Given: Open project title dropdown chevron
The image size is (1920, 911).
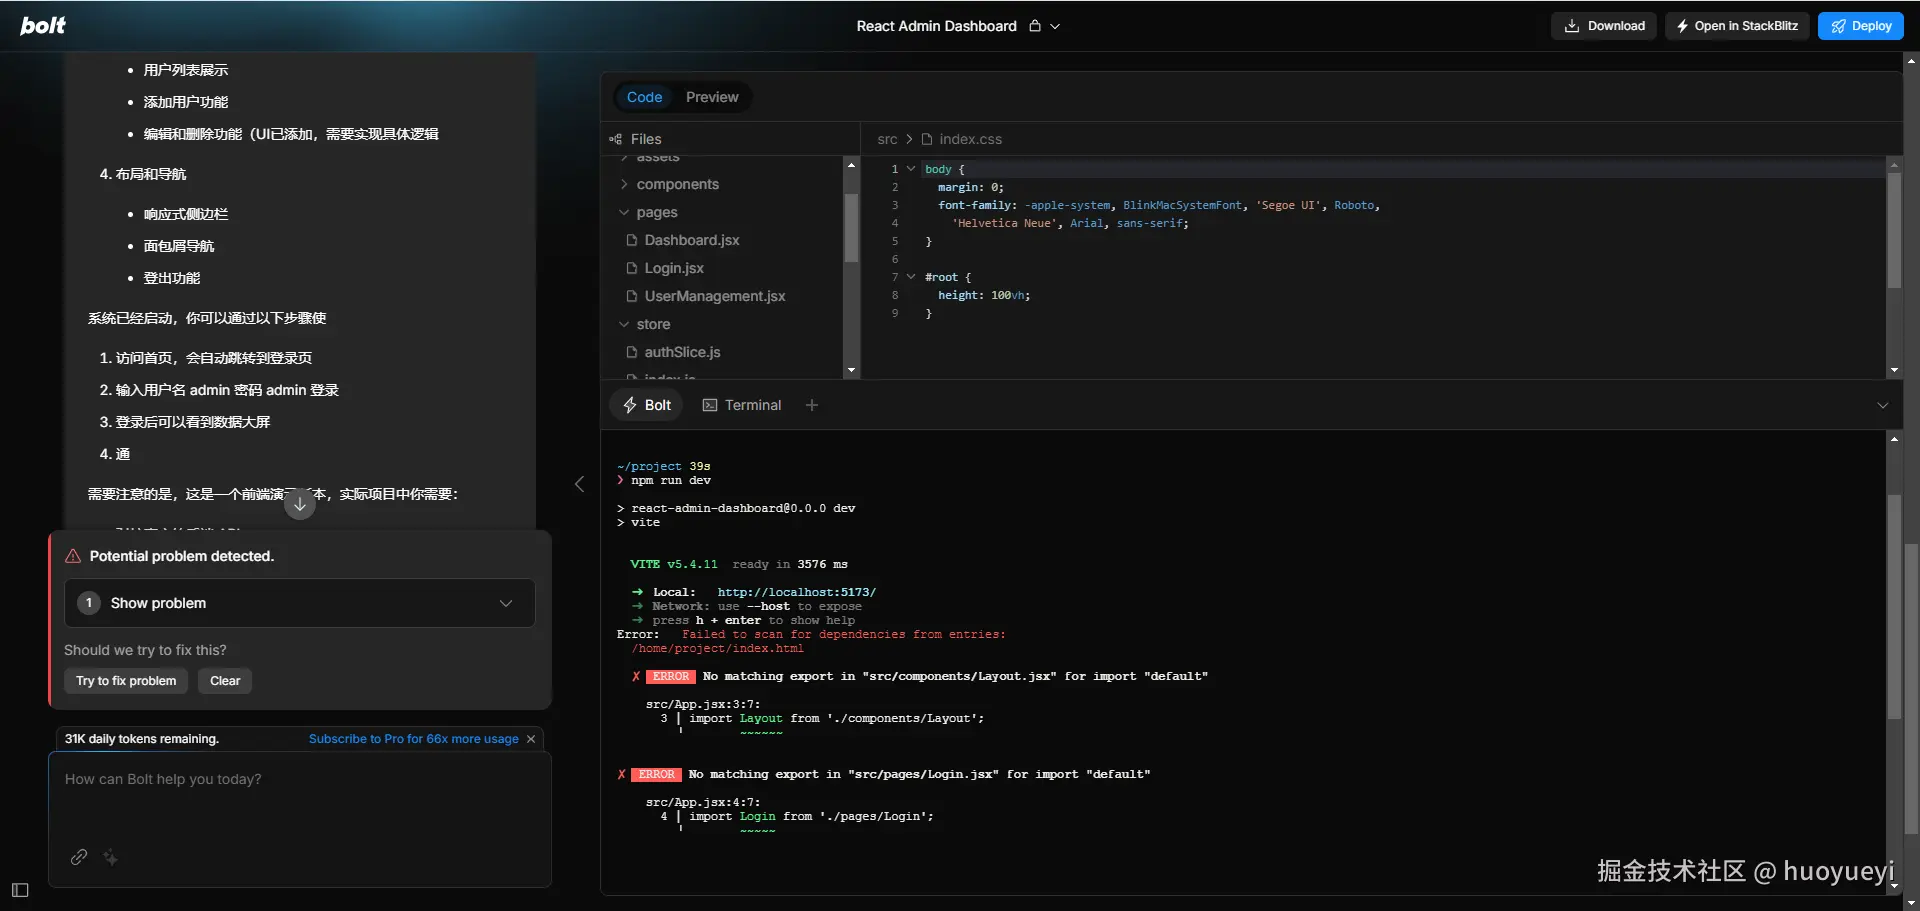Looking at the screenshot, I should point(1055,26).
